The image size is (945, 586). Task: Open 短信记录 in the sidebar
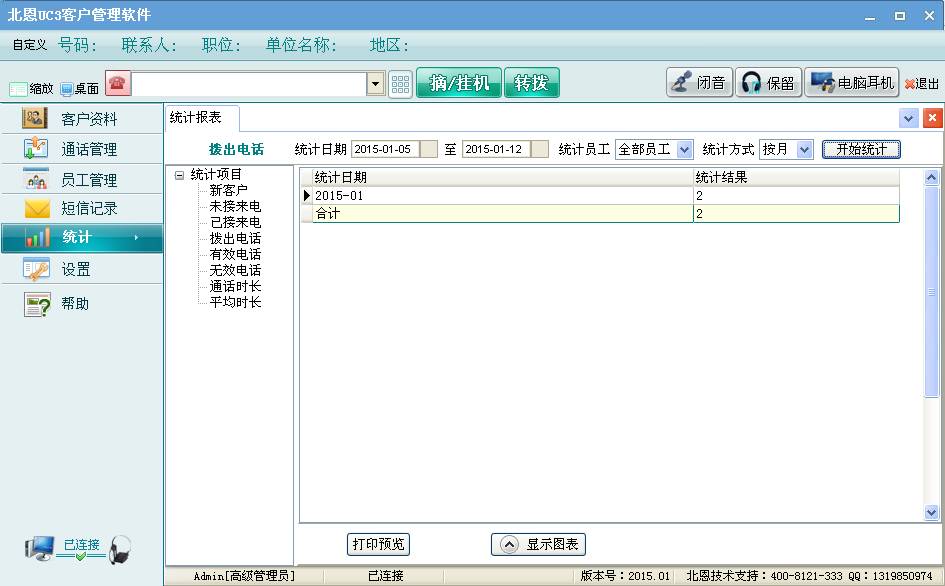82,209
